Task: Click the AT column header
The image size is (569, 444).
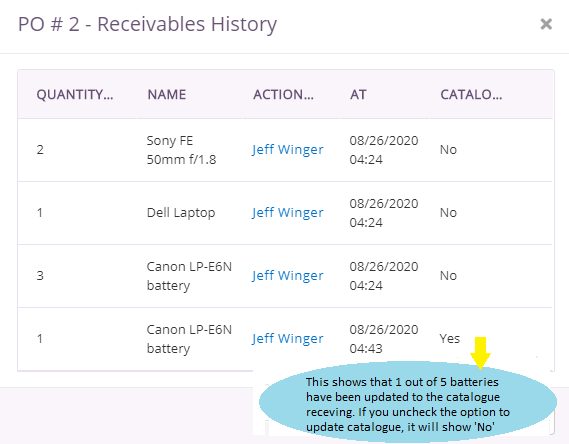Action: [x=358, y=95]
